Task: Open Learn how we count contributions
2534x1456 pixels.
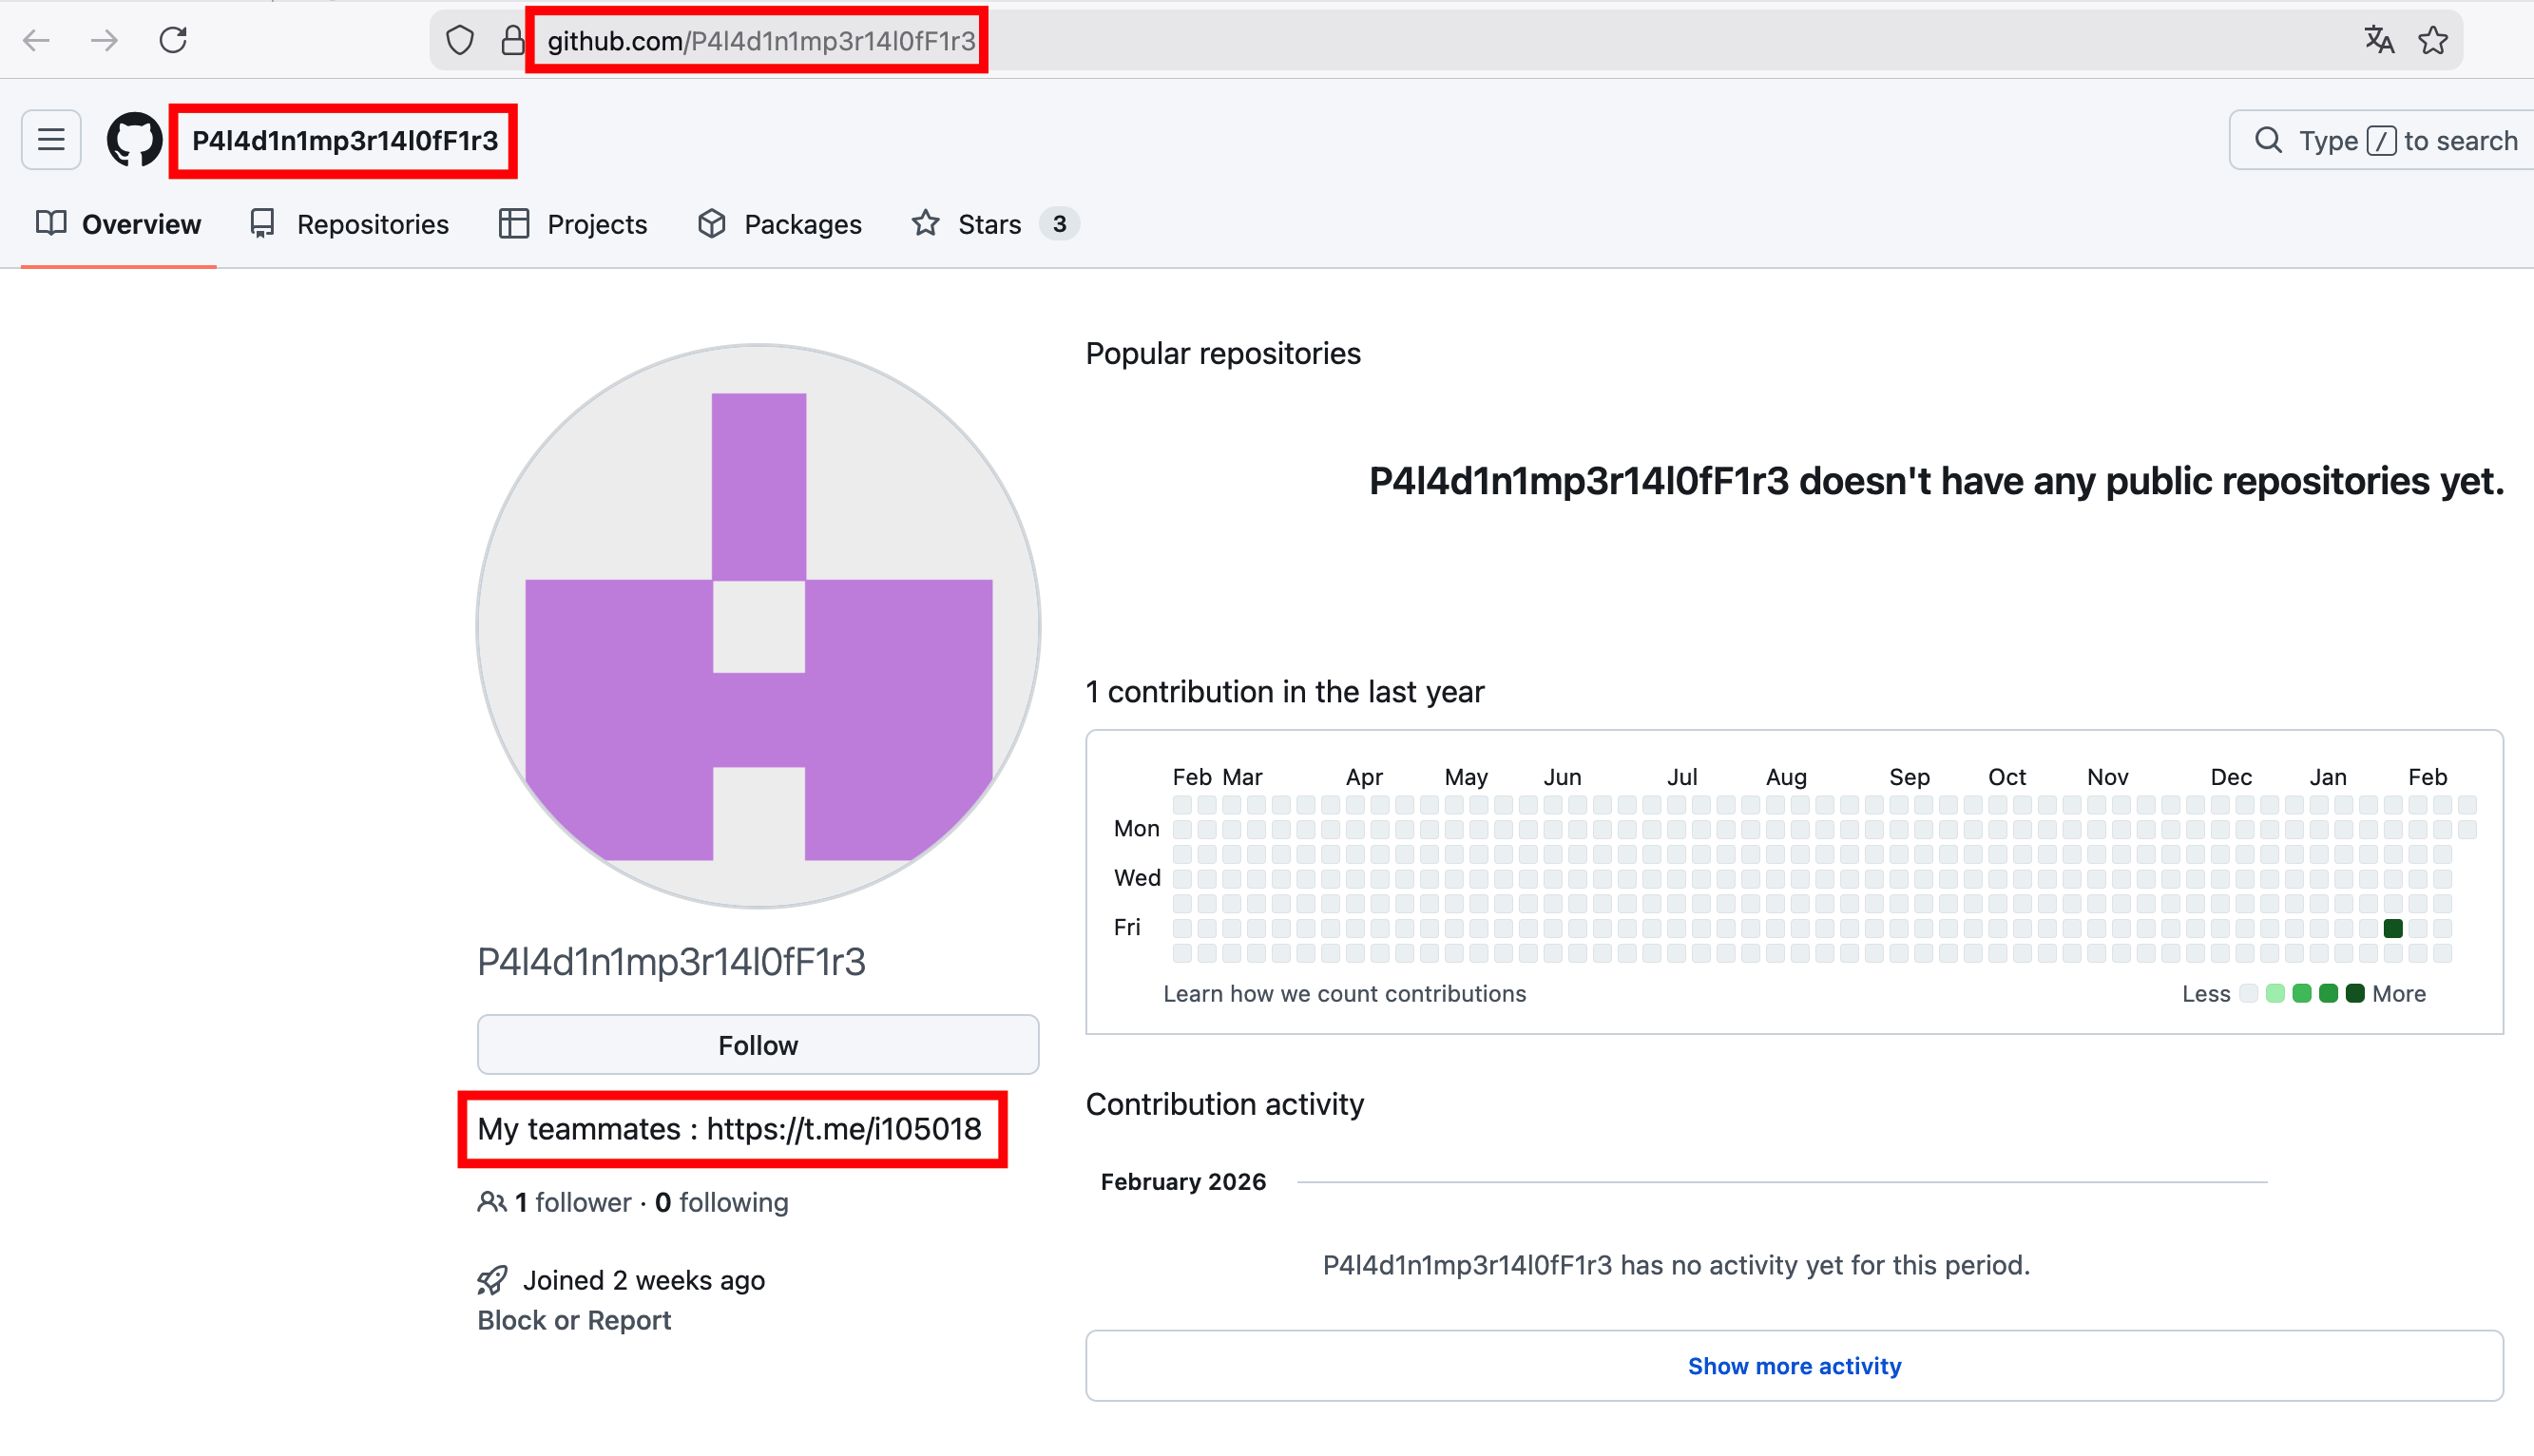Action: pyautogui.click(x=1344, y=993)
